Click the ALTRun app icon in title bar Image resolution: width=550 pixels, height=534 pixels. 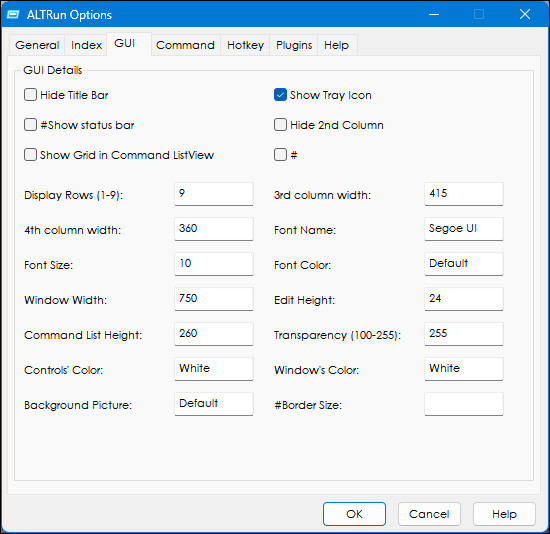[x=13, y=15]
